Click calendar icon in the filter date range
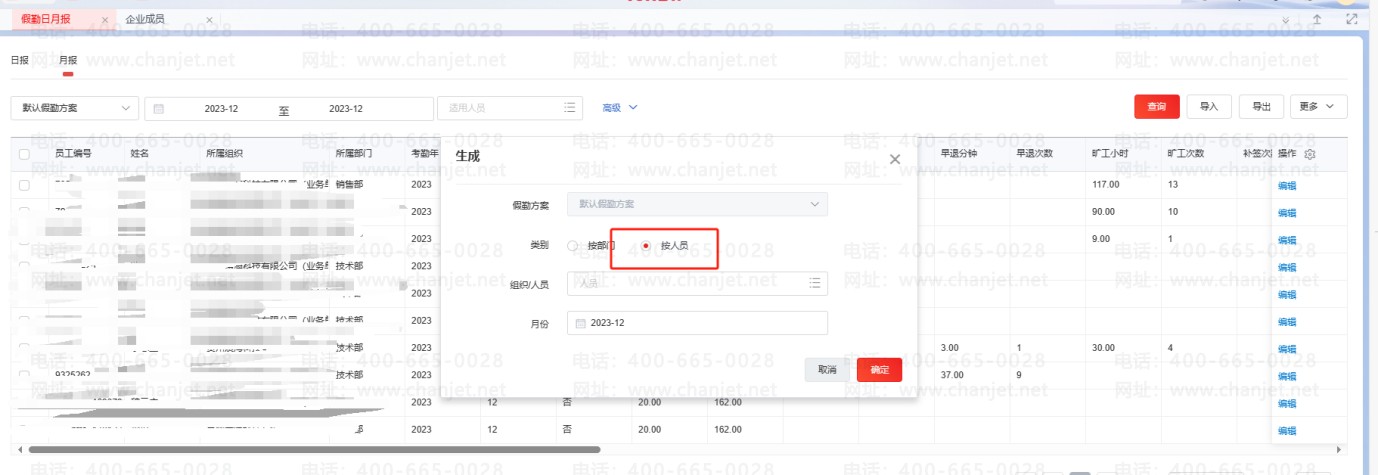The width and height of the screenshot is (1378, 475). tap(158, 108)
